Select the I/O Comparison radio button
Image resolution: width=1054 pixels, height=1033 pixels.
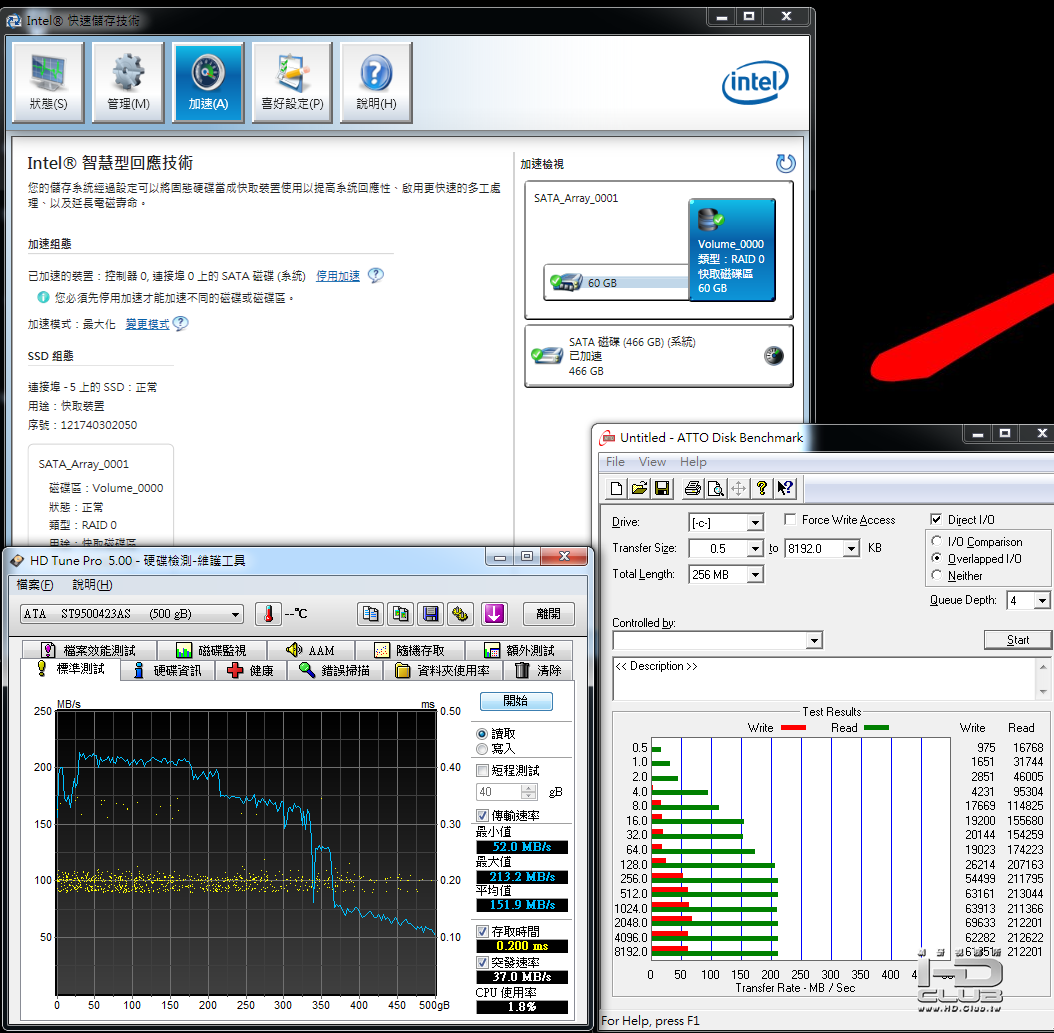pos(937,542)
